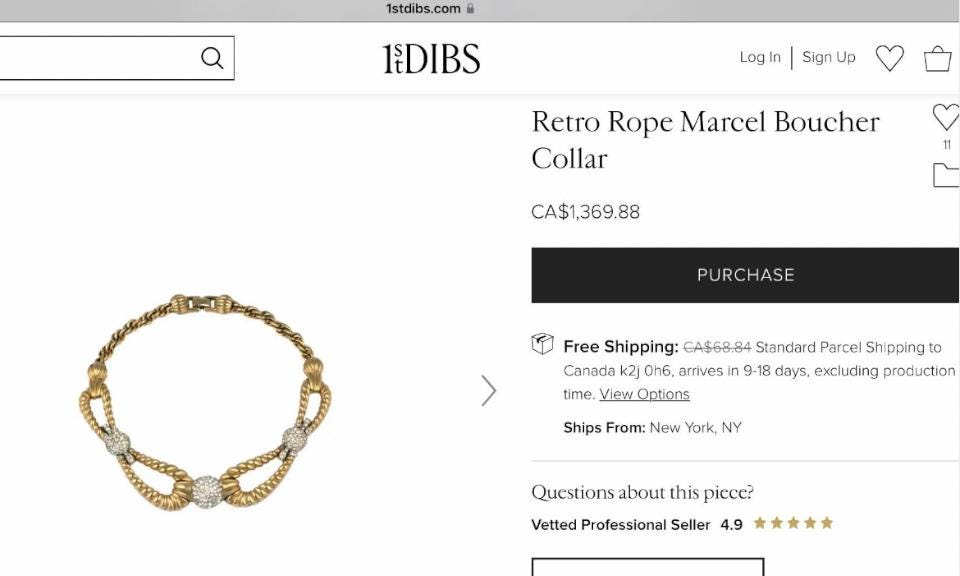This screenshot has width=960, height=576.
Task: Click the Log In link
Action: coord(760,57)
